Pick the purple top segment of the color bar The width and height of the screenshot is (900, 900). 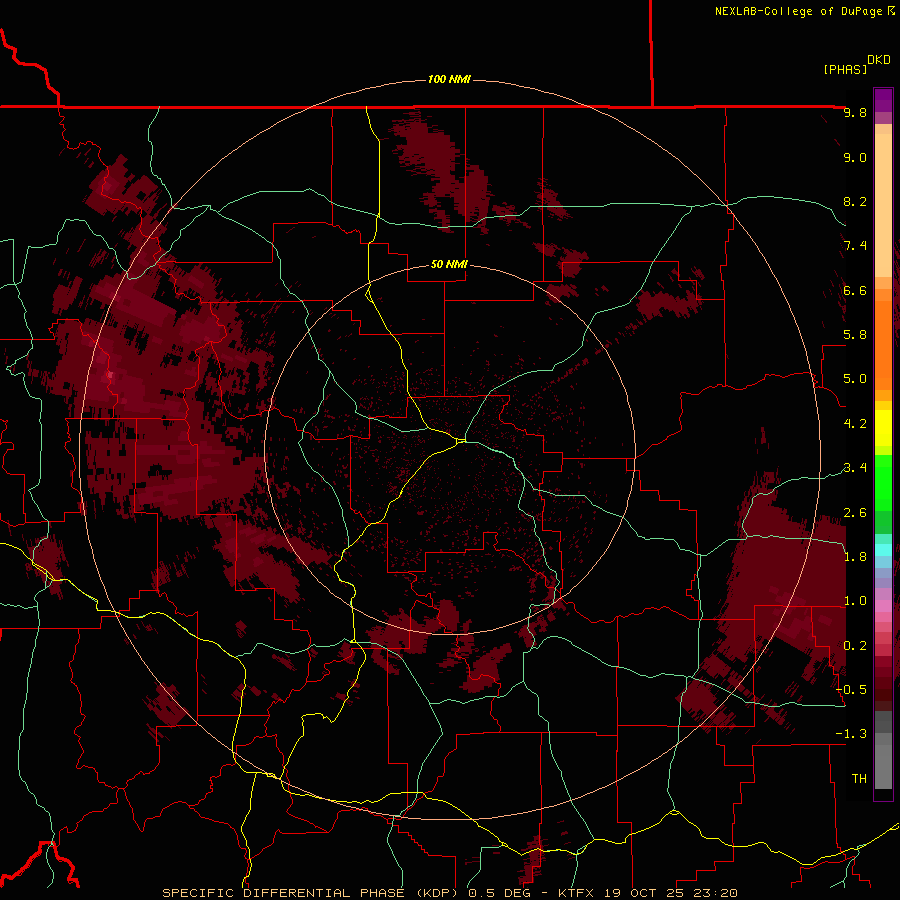click(883, 100)
